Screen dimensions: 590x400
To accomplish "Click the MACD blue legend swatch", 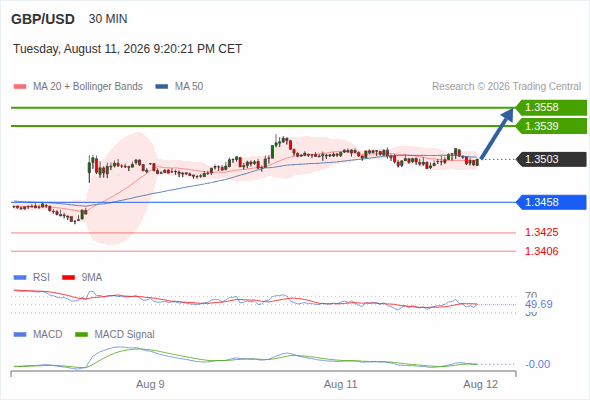I will pyautogui.click(x=20, y=335).
